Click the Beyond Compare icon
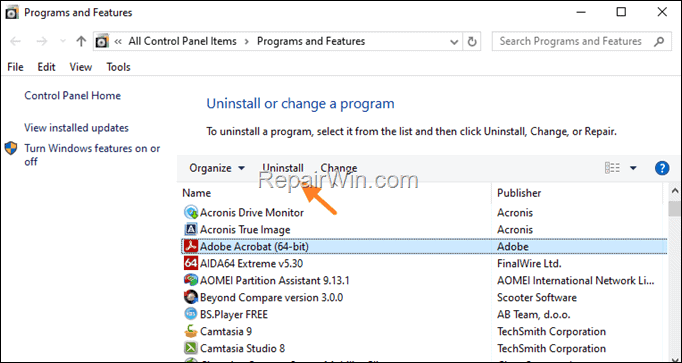 (x=191, y=297)
